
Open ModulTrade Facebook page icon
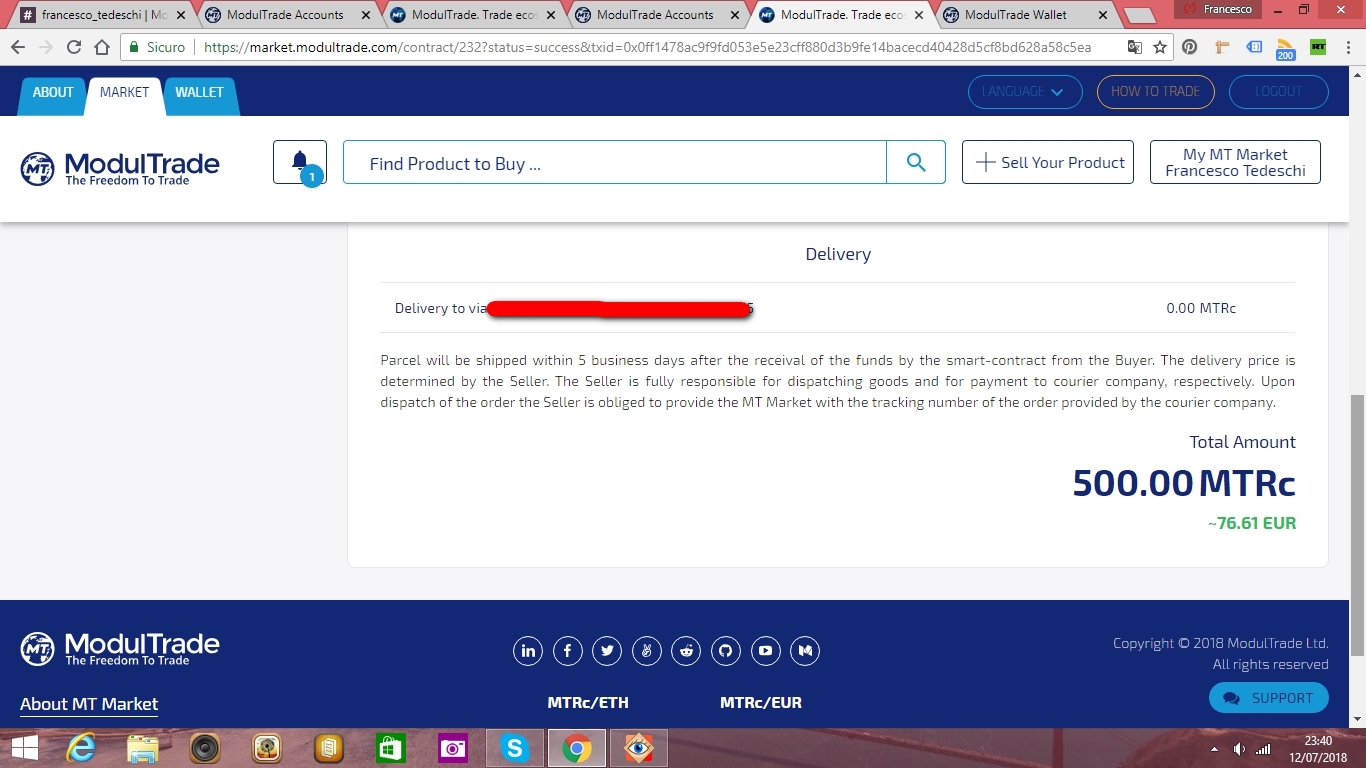pyautogui.click(x=568, y=651)
